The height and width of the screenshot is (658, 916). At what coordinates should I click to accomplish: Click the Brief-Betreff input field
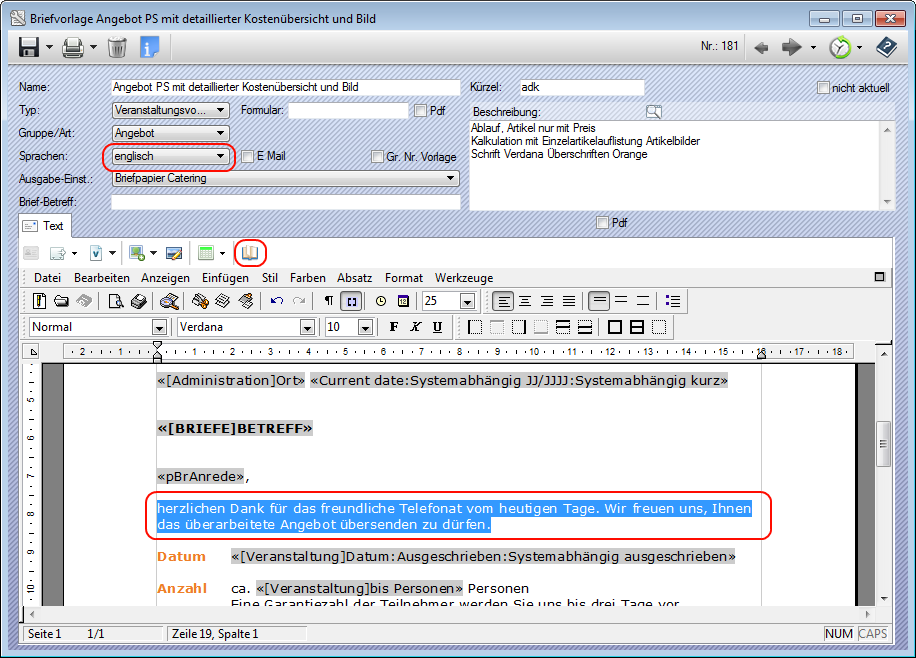click(285, 202)
